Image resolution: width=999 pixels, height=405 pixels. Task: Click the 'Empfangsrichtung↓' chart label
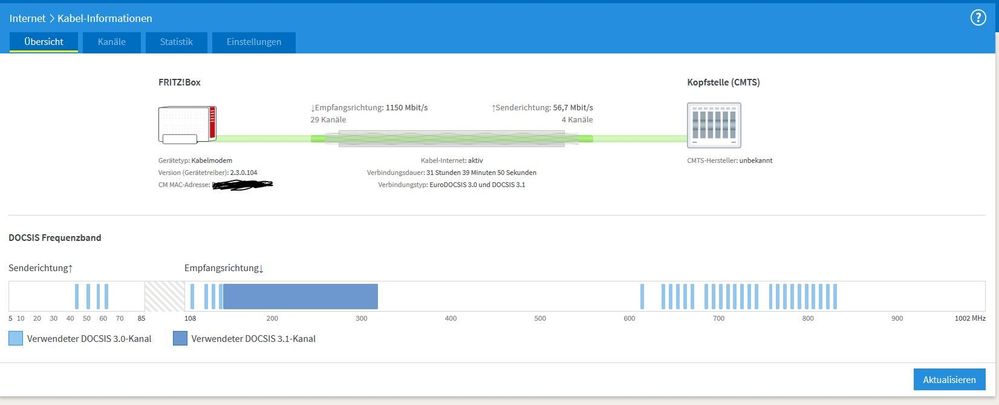pos(224,269)
